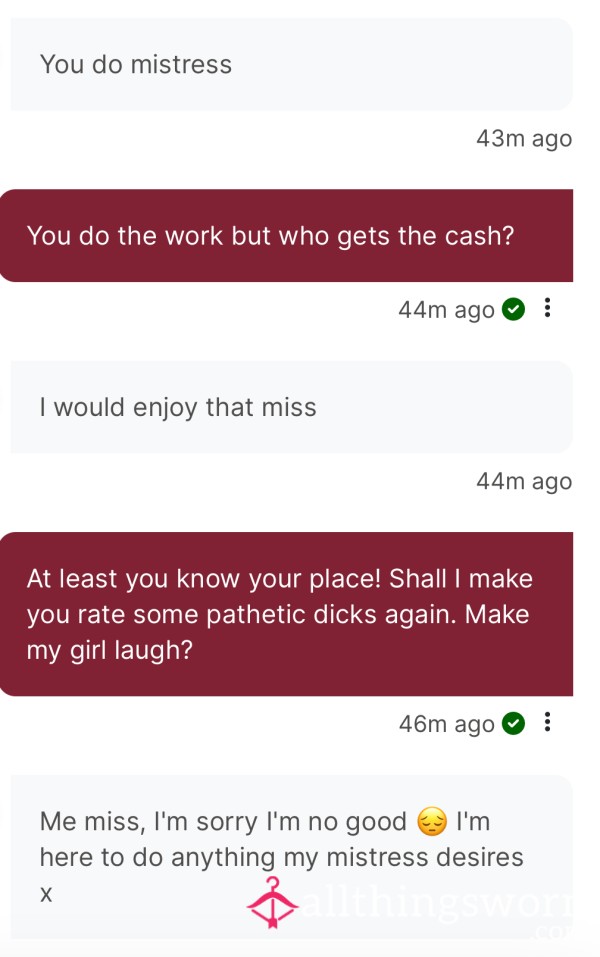Click the 44m ago timestamp under sent message
The width and height of the screenshot is (600, 957).
coord(446,310)
